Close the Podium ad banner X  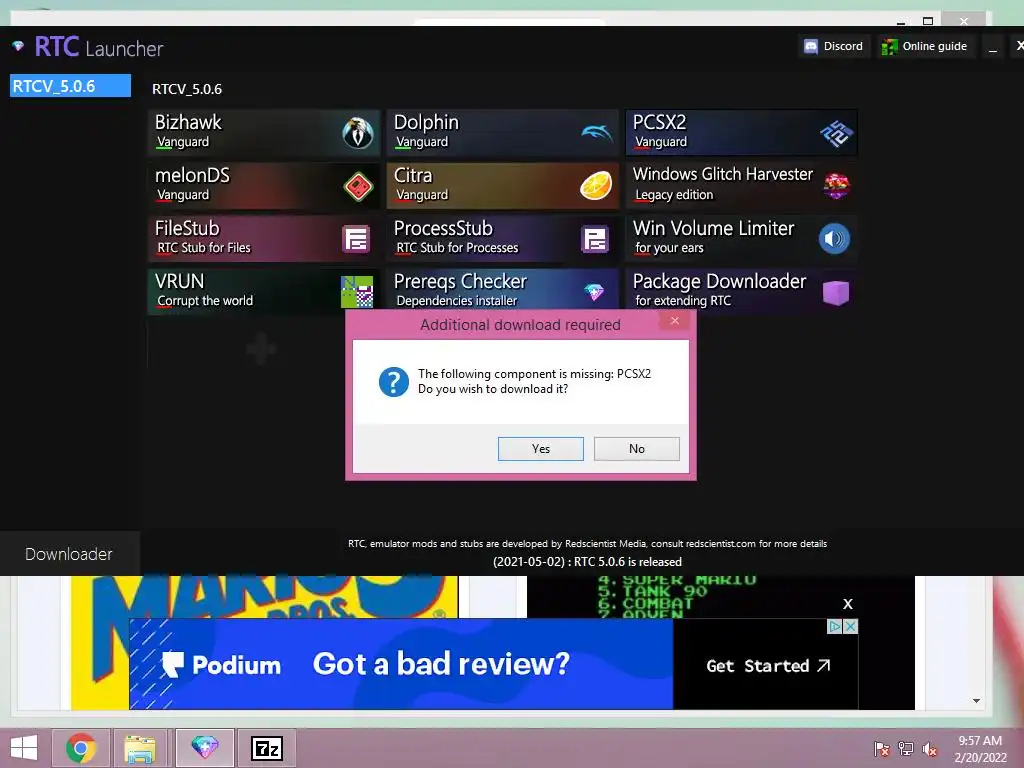pos(850,626)
